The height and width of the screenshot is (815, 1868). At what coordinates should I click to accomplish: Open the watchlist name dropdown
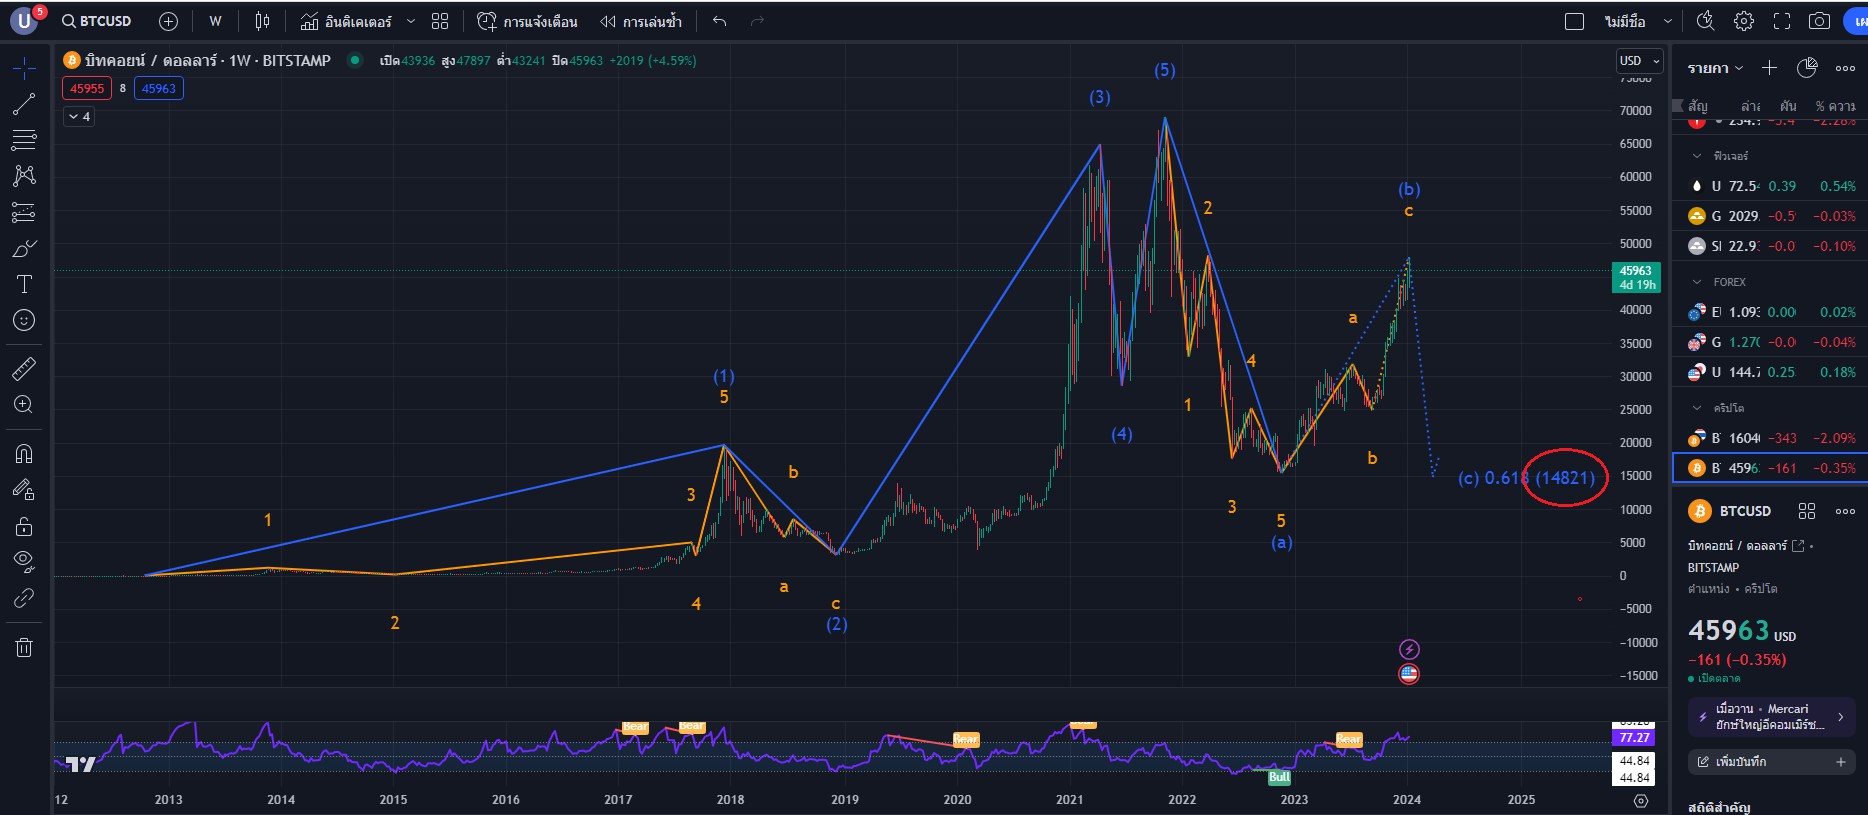click(1715, 68)
